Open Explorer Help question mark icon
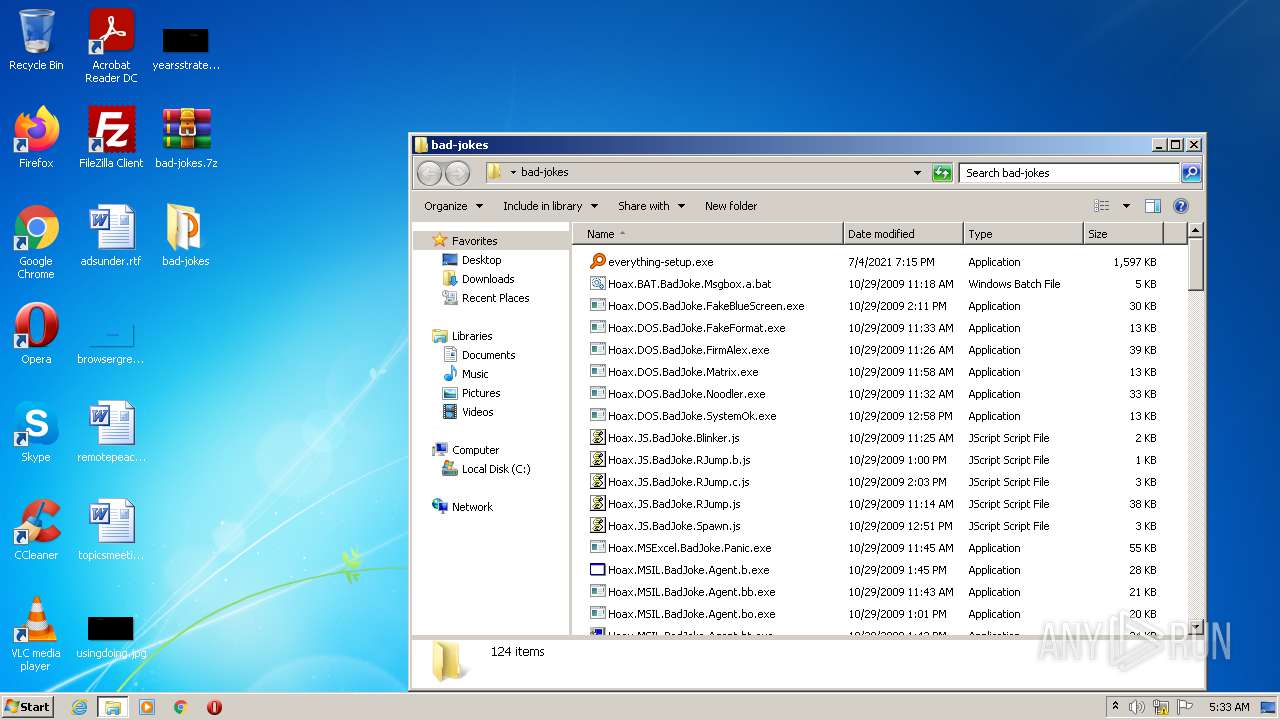Image resolution: width=1280 pixels, height=720 pixels. tap(1180, 206)
